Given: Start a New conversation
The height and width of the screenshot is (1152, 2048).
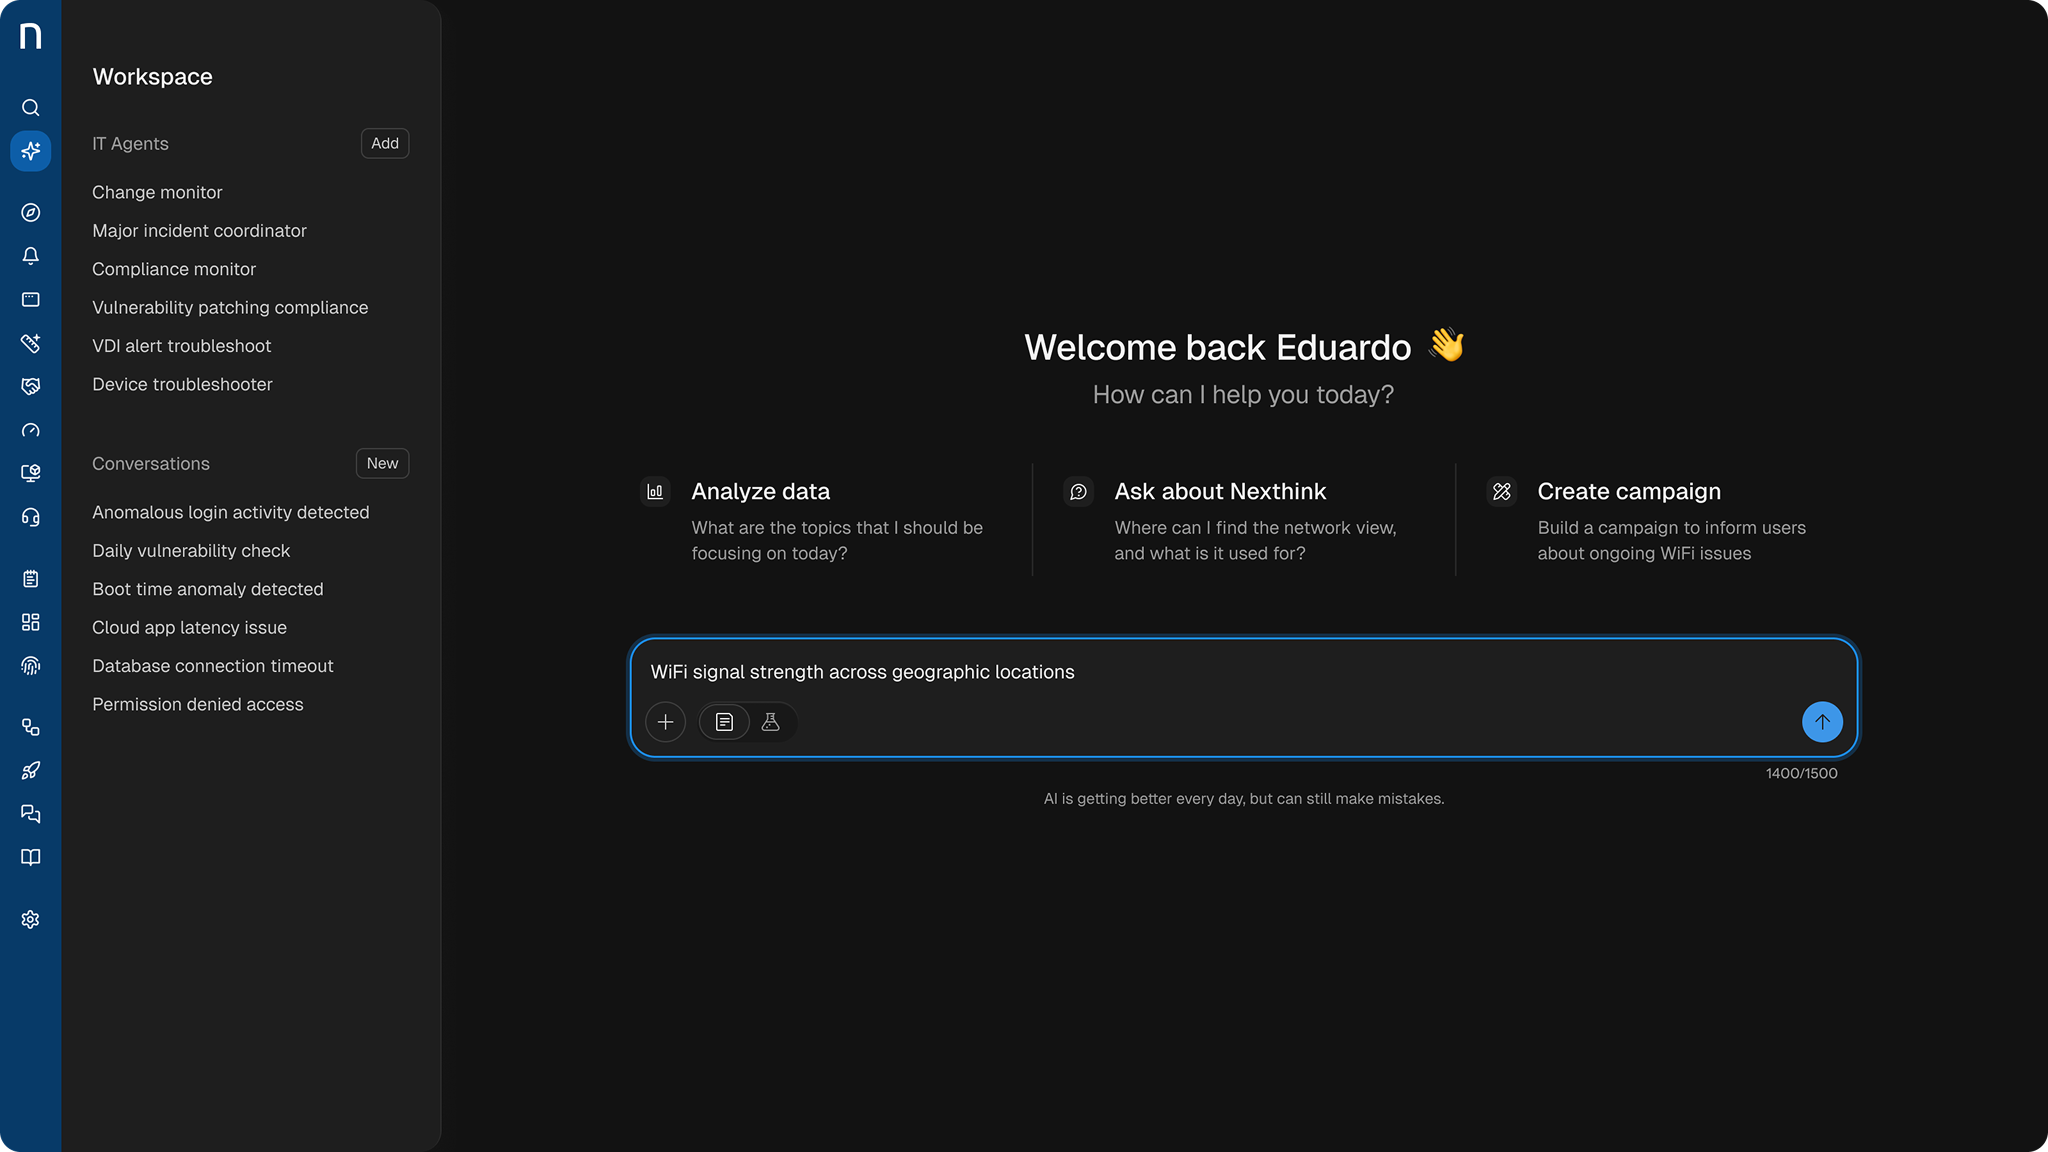Looking at the screenshot, I should tap(382, 463).
